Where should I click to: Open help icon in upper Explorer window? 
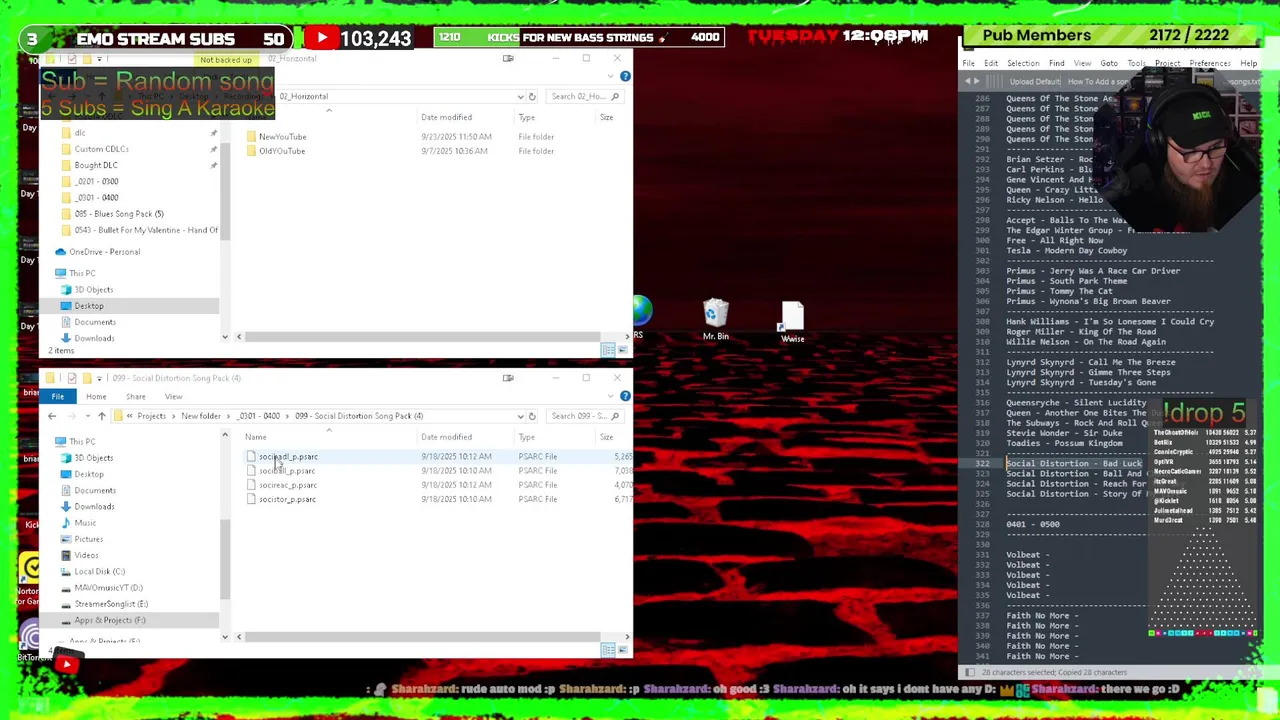click(625, 76)
